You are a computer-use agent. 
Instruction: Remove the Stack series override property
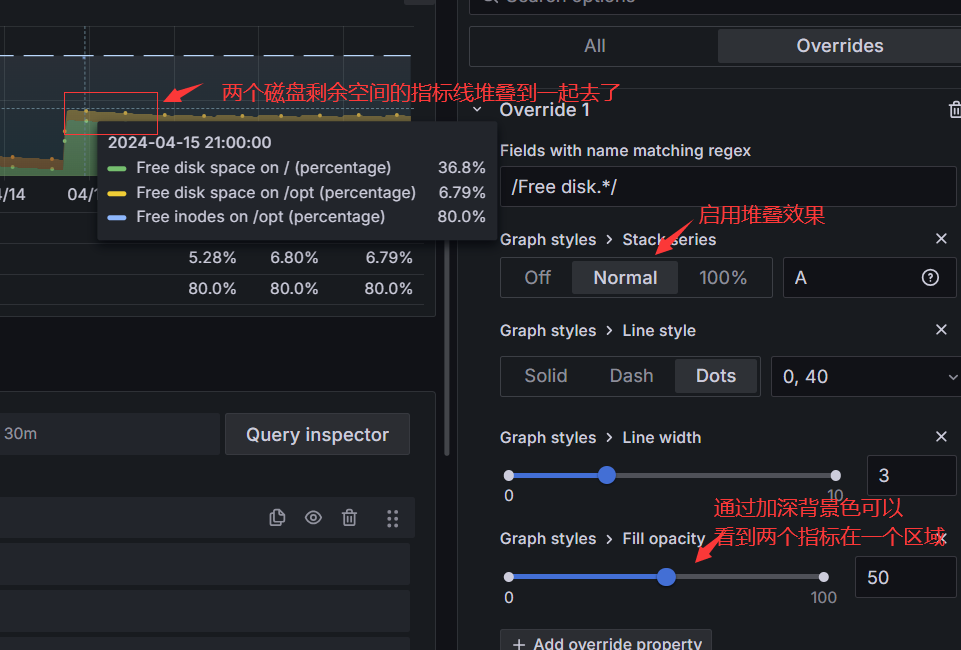point(941,239)
